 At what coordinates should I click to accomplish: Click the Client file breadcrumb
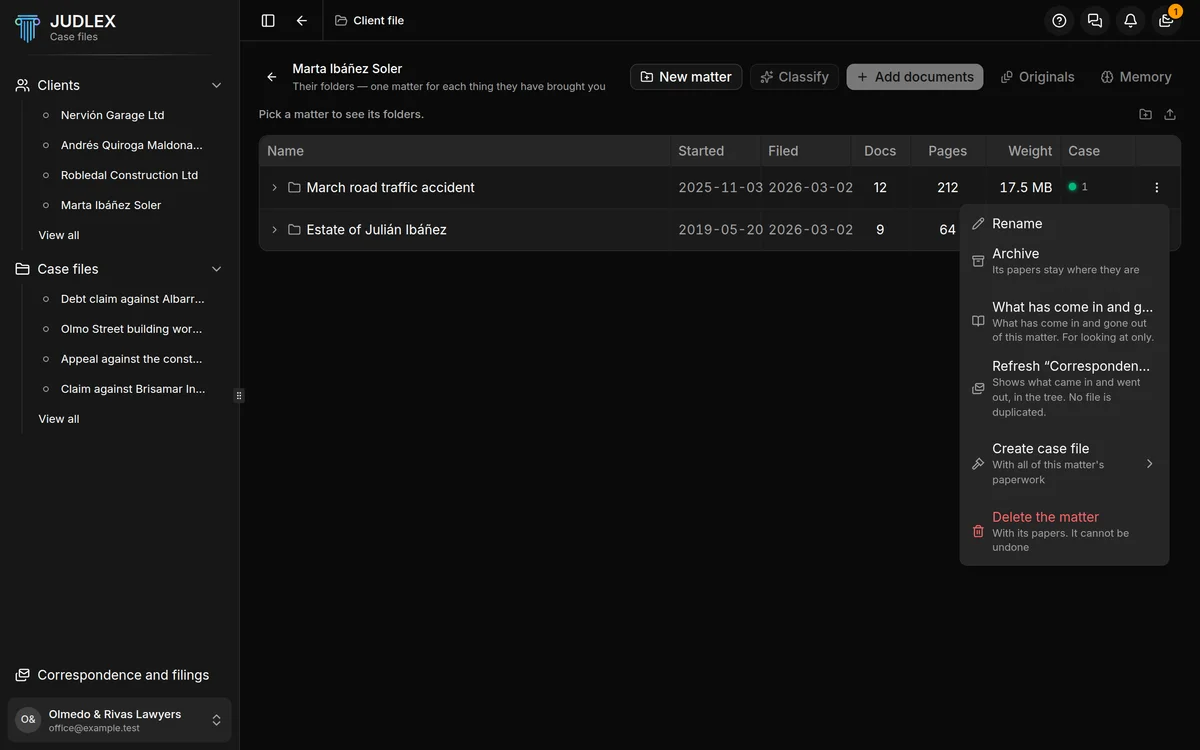pos(369,20)
